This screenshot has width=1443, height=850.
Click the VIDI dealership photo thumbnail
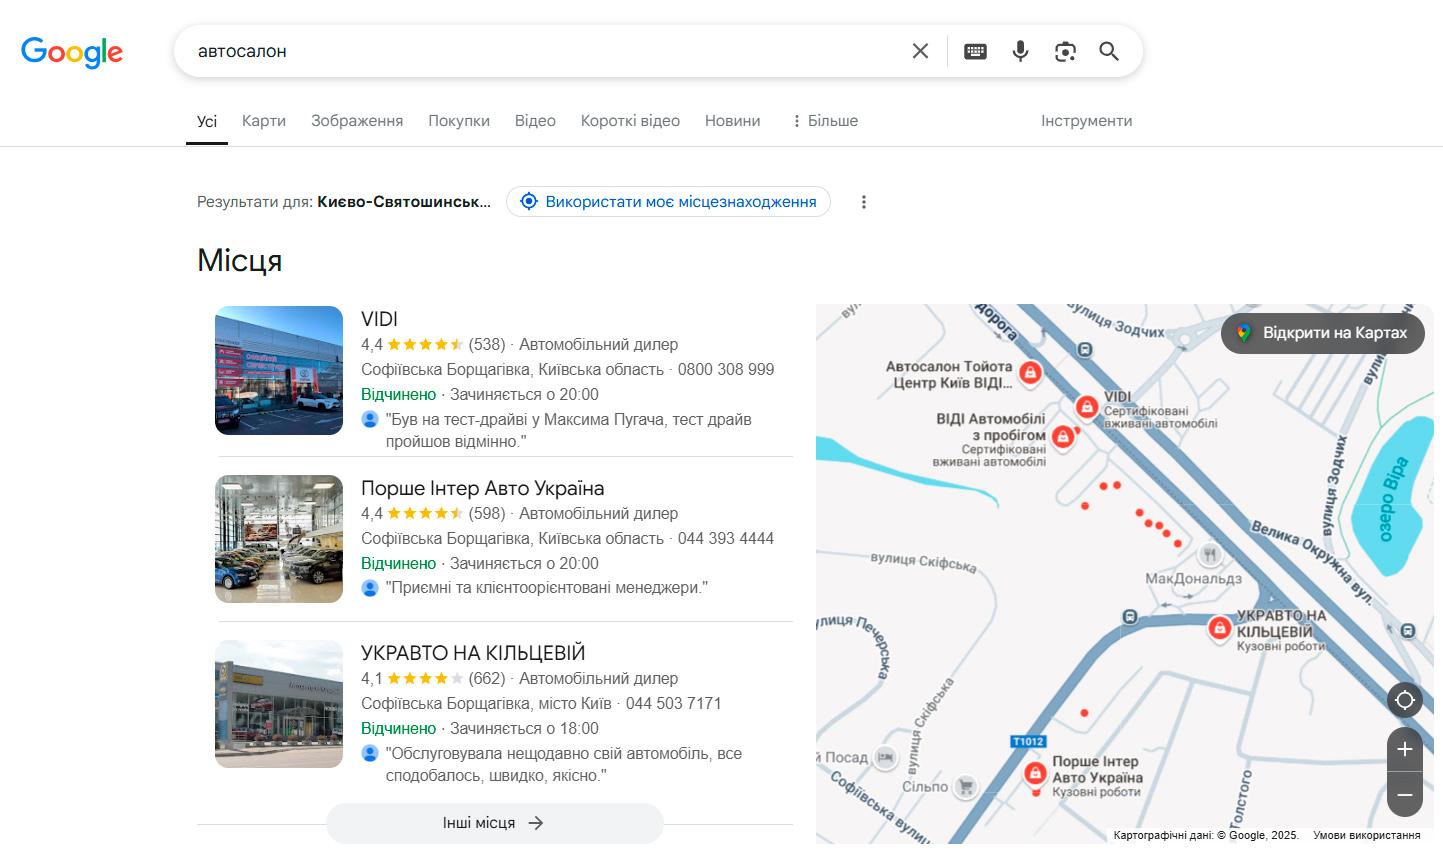point(279,370)
